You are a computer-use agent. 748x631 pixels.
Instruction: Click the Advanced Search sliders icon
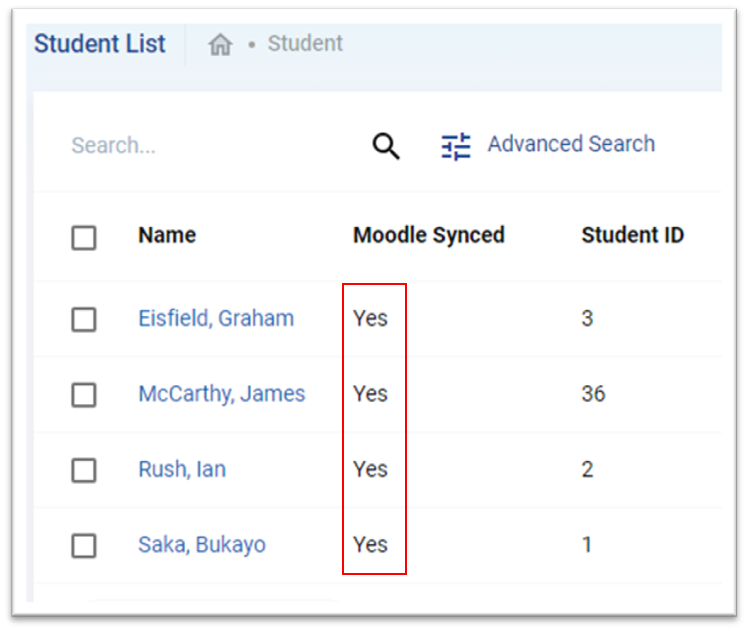pyautogui.click(x=456, y=146)
